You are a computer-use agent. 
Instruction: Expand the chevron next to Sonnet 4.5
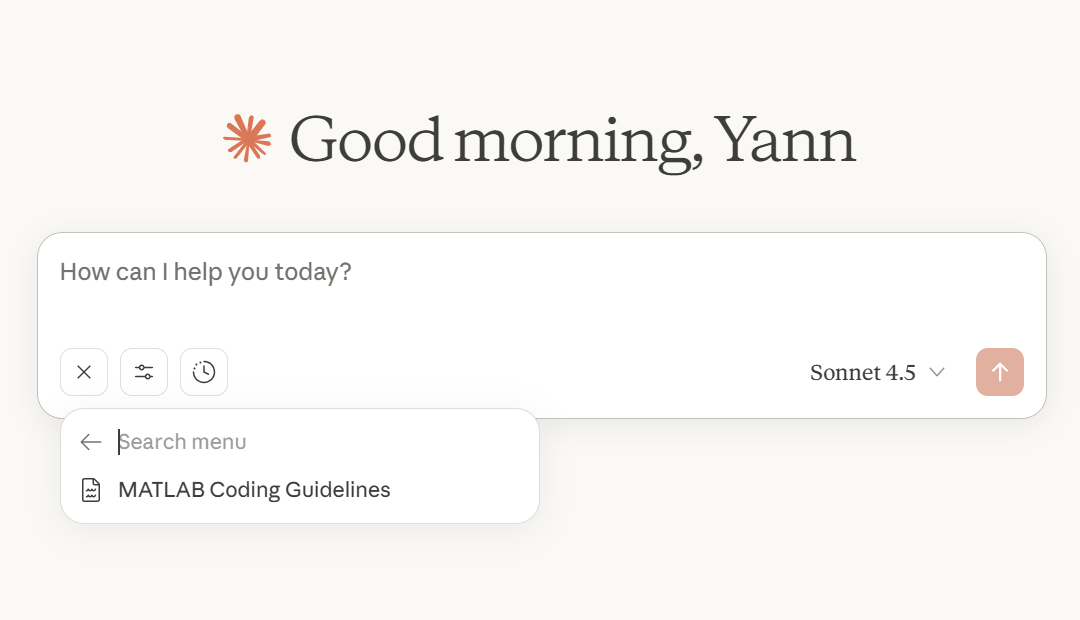click(937, 373)
